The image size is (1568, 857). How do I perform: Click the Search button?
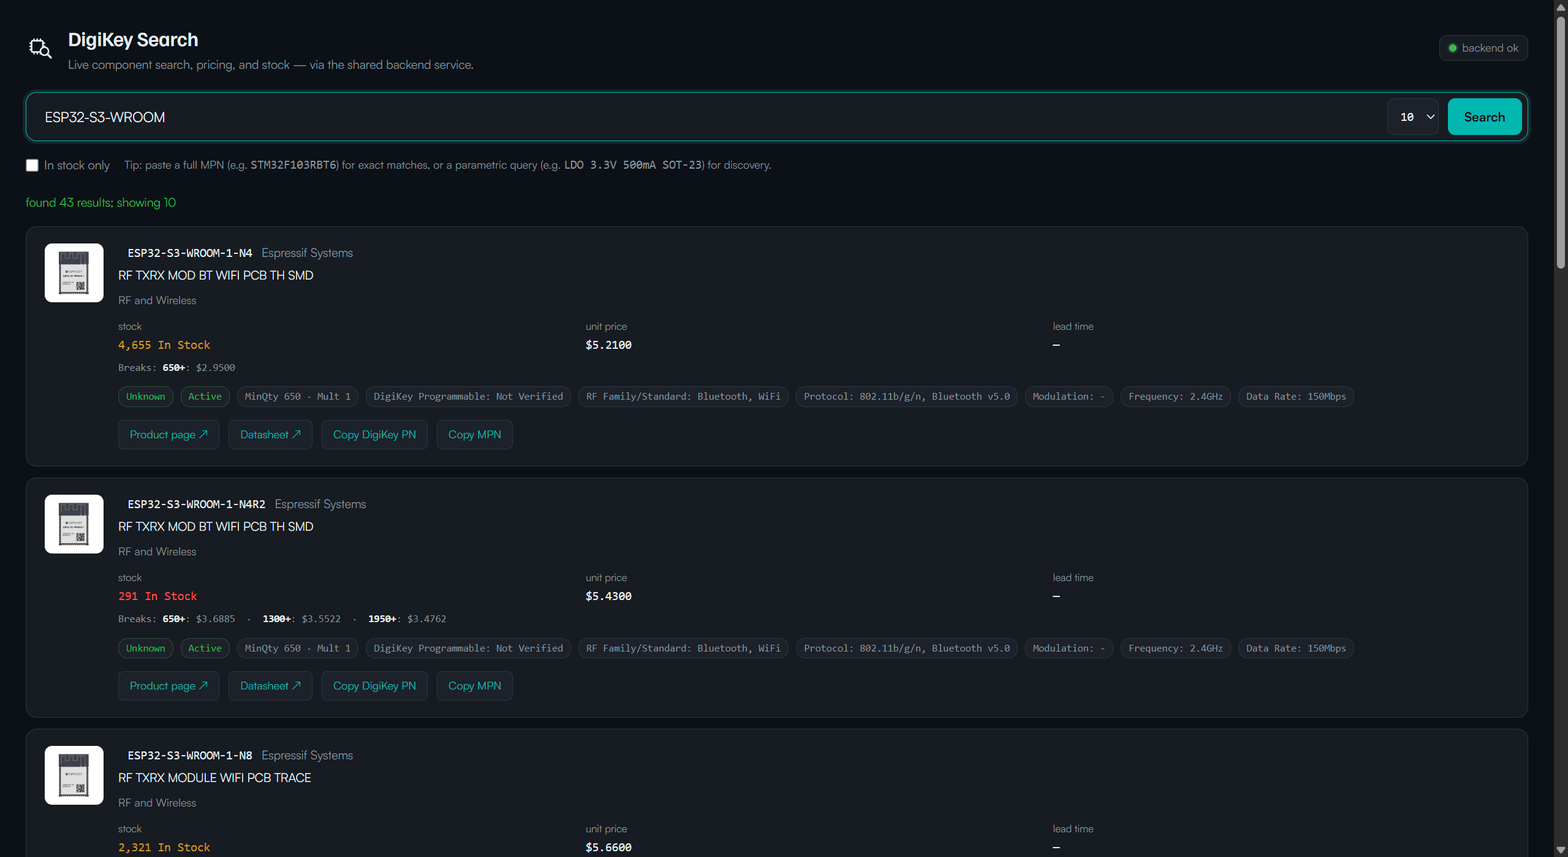1484,117
